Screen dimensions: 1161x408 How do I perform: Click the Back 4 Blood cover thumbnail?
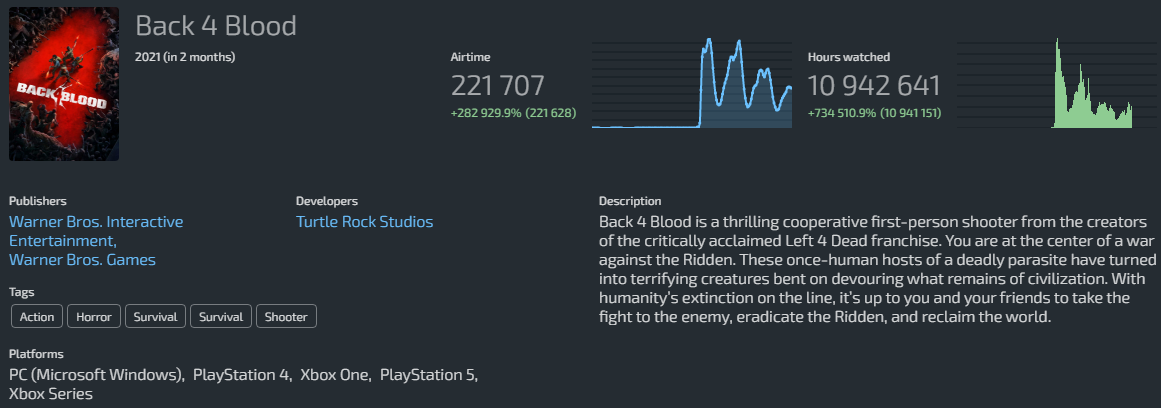[x=64, y=84]
